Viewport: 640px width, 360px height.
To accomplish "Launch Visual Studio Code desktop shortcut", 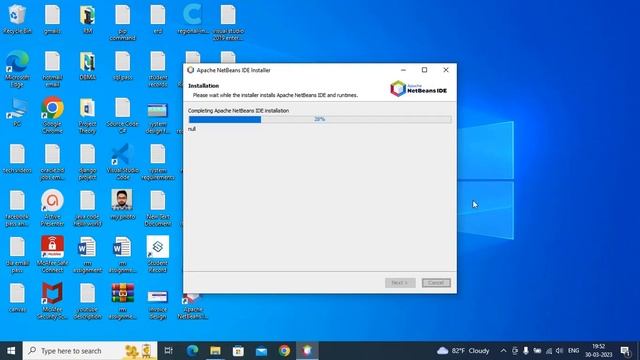I will 122,161.
